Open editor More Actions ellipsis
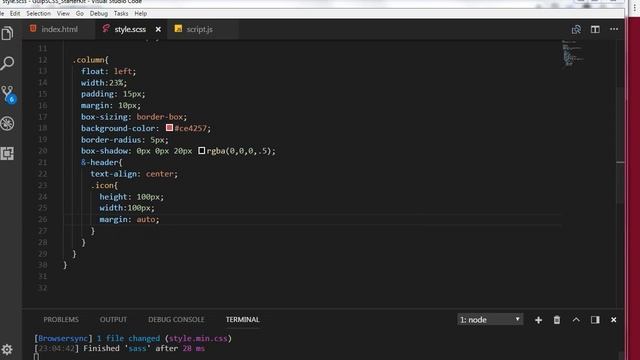640x360 pixels. click(x=614, y=29)
